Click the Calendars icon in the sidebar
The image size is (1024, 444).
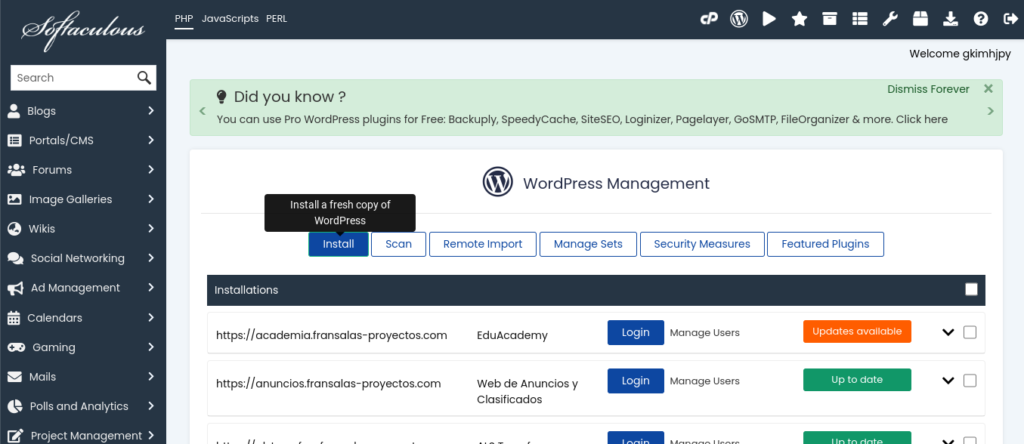[14, 318]
